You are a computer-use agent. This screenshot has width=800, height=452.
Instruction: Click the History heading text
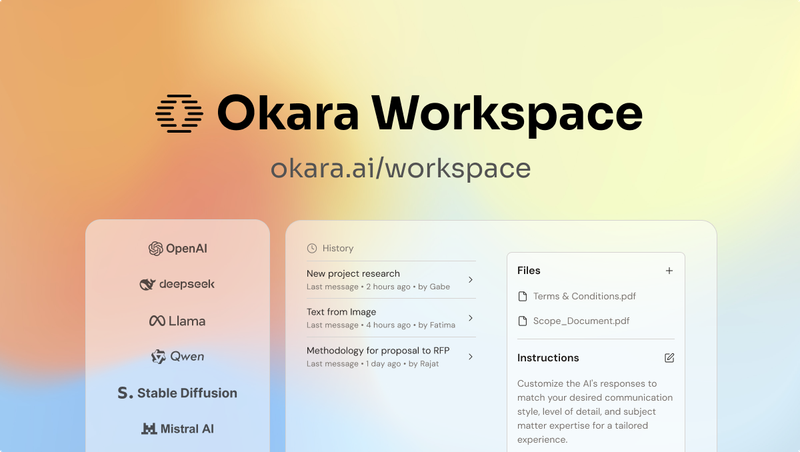tap(338, 248)
